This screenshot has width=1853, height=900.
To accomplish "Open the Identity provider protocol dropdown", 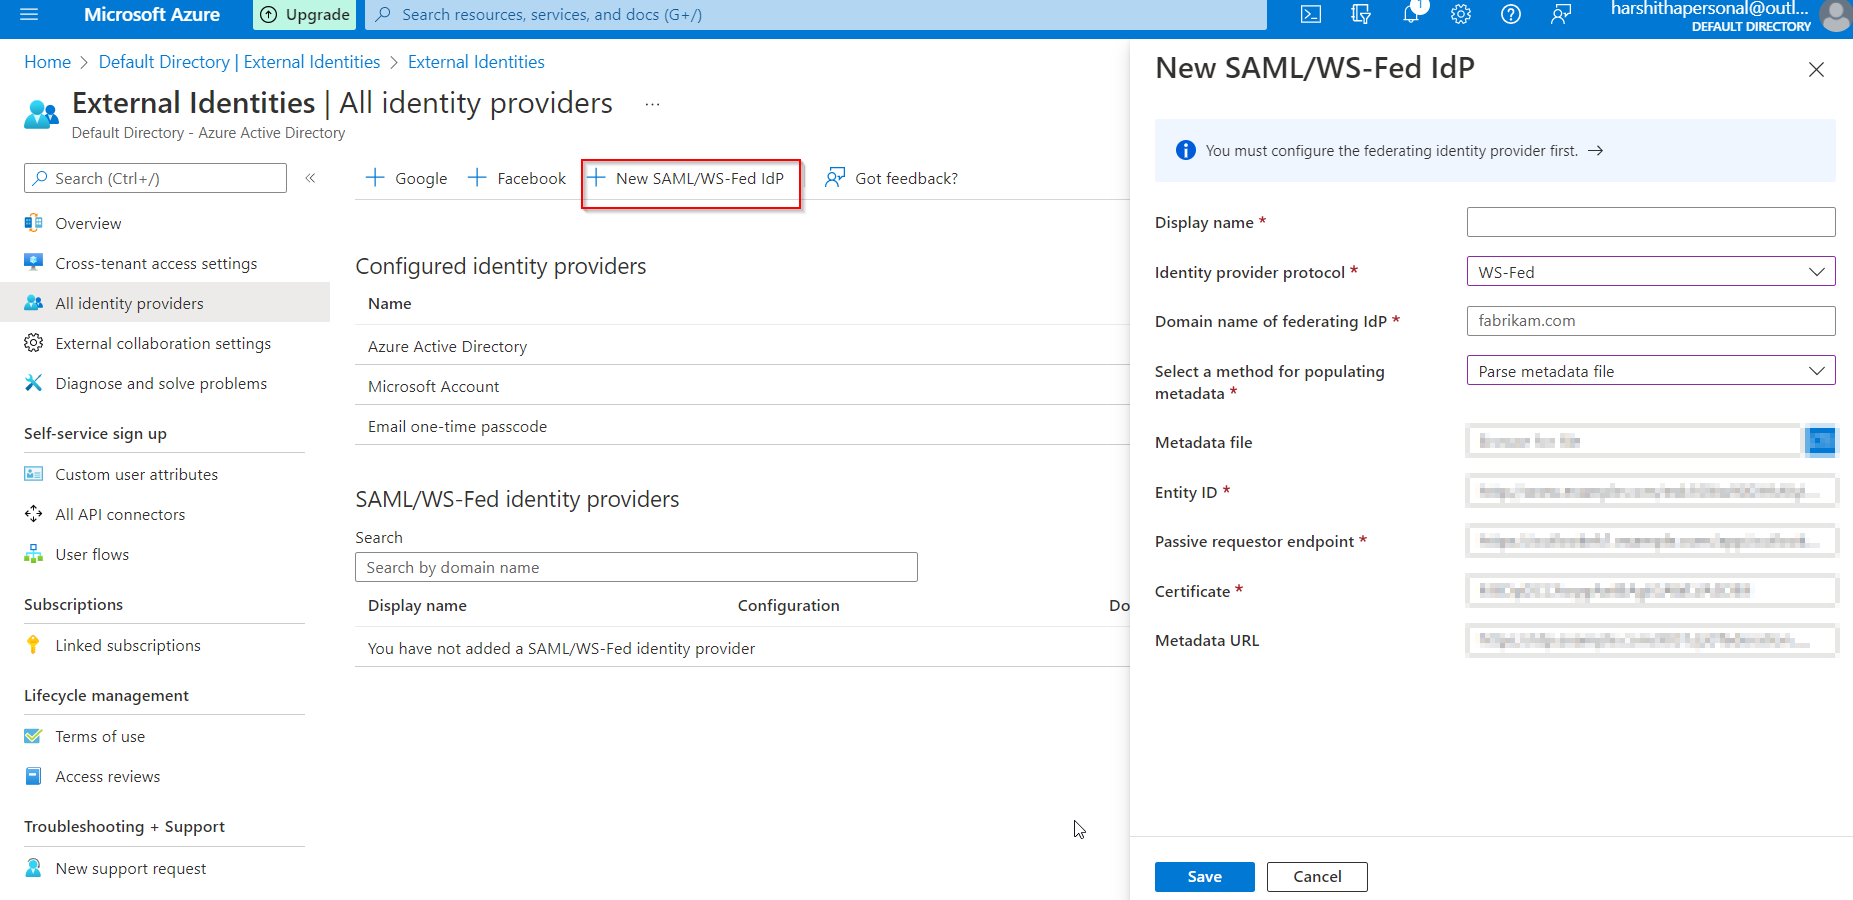I will [1651, 272].
